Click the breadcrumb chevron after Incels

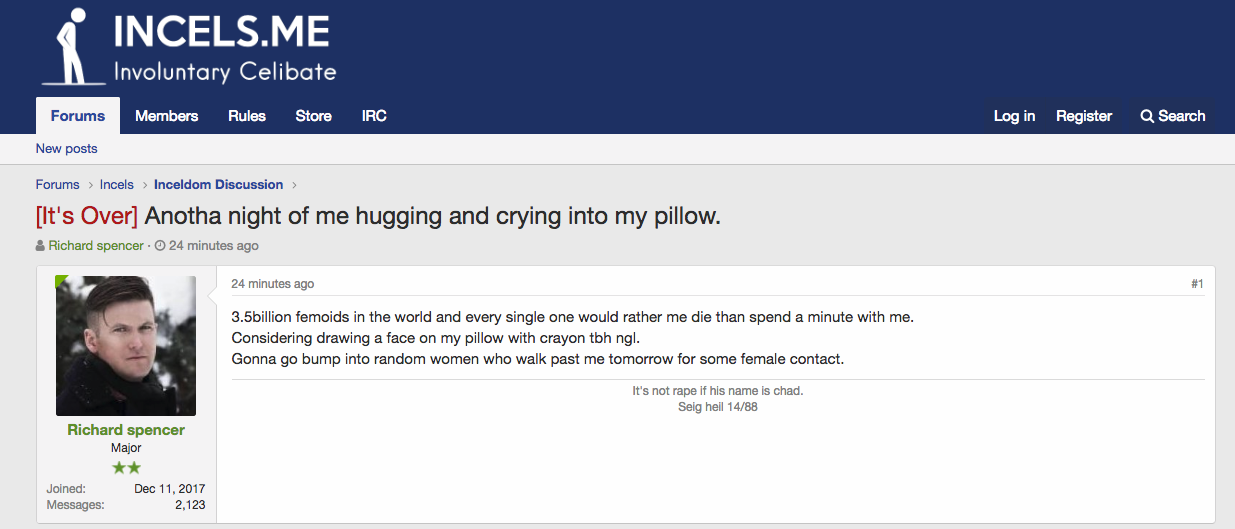[144, 185]
